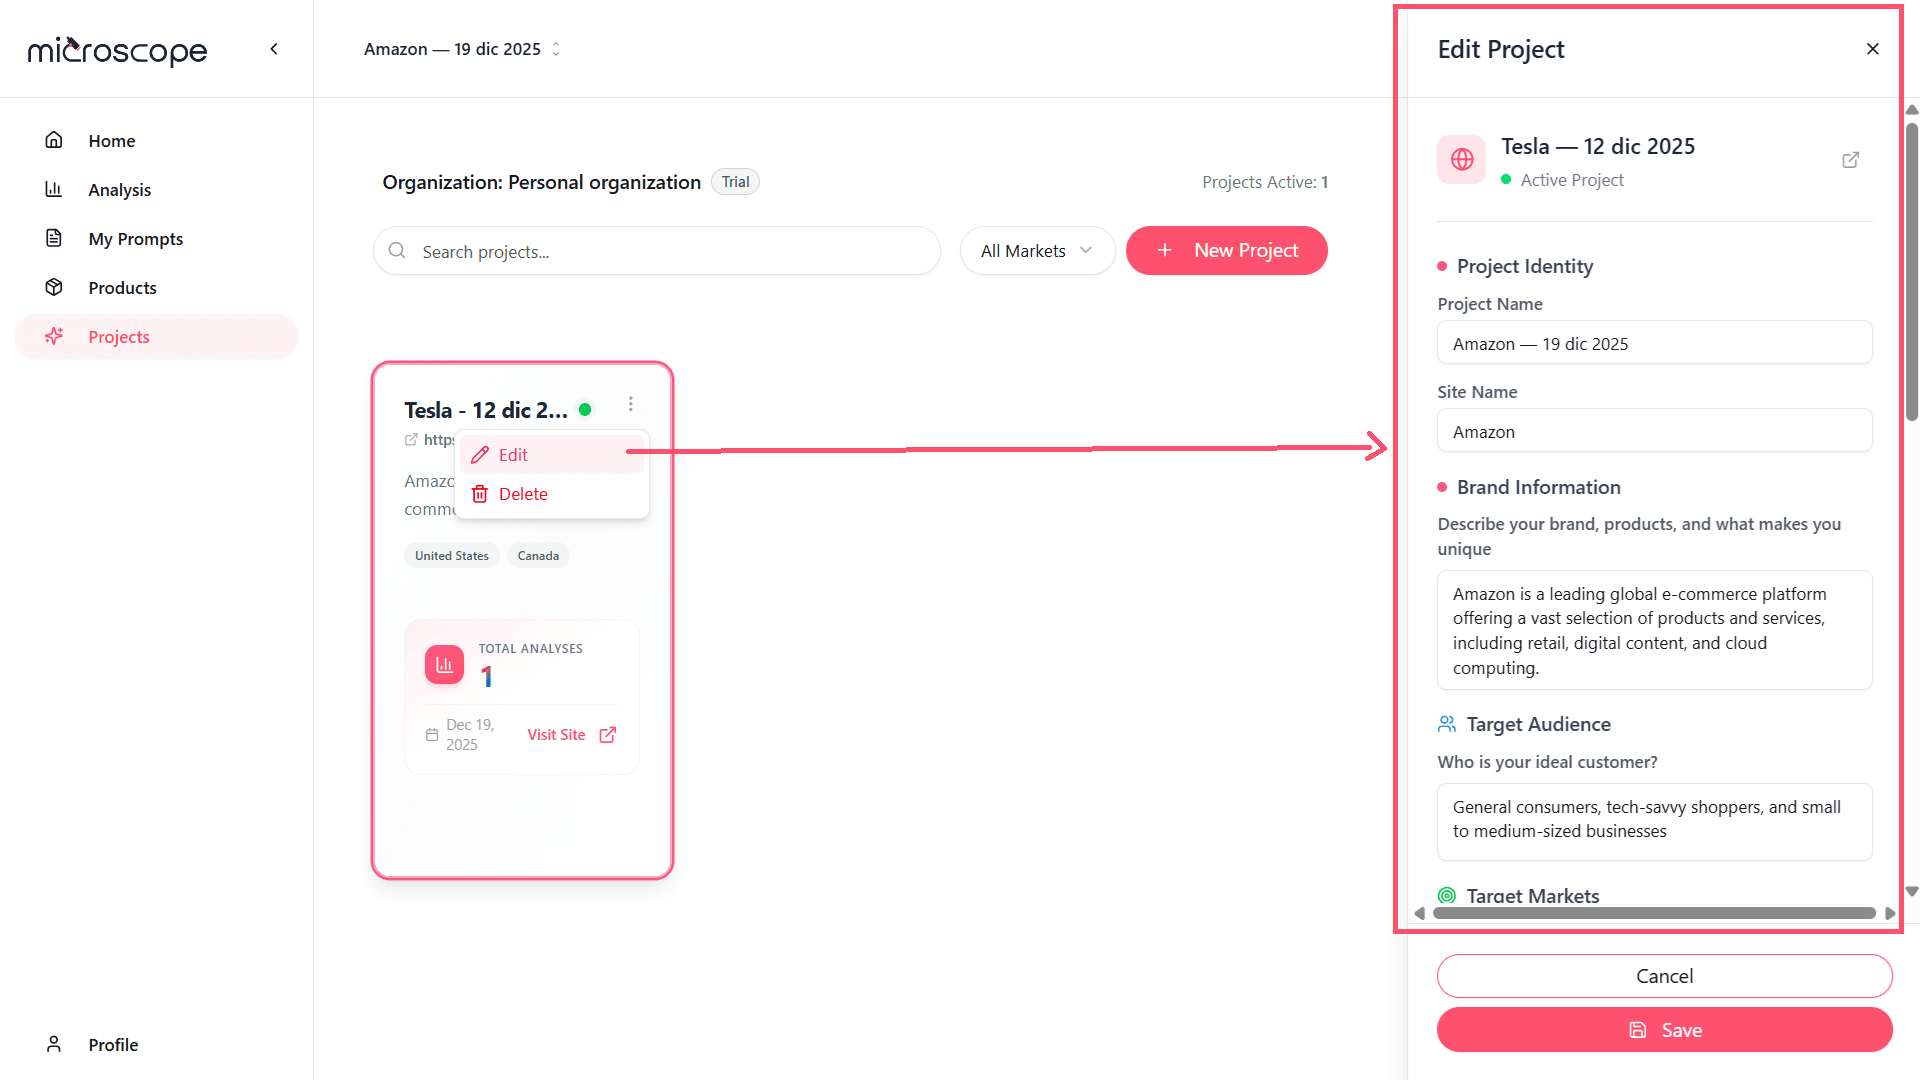Go to the Analysis page
The height and width of the screenshot is (1080, 1920).
coord(119,190)
